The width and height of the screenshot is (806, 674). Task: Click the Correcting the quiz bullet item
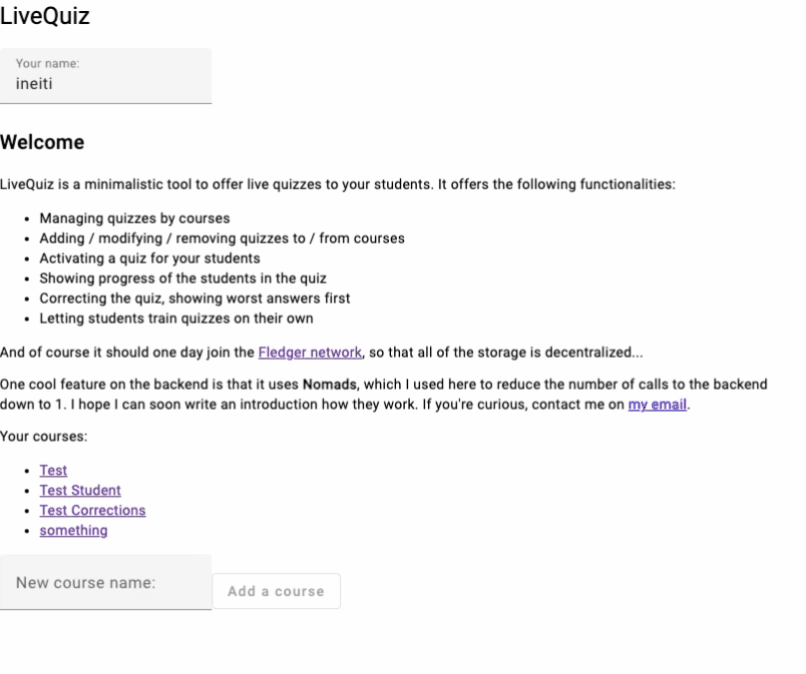[194, 298]
